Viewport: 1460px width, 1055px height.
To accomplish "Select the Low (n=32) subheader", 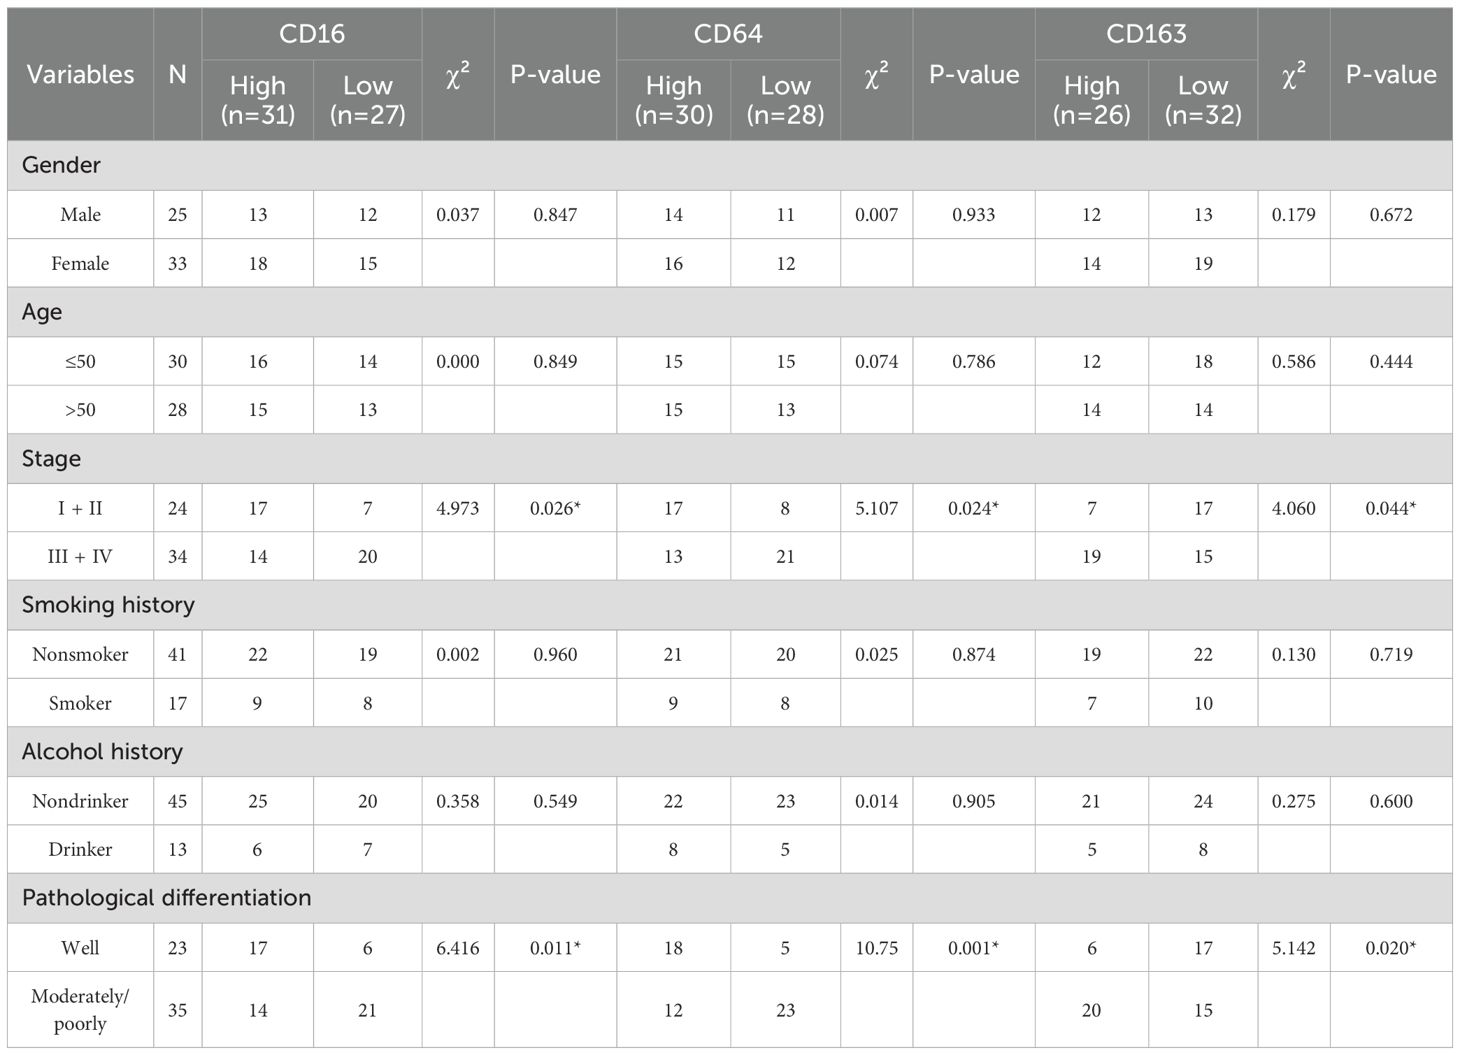I will point(1203,100).
